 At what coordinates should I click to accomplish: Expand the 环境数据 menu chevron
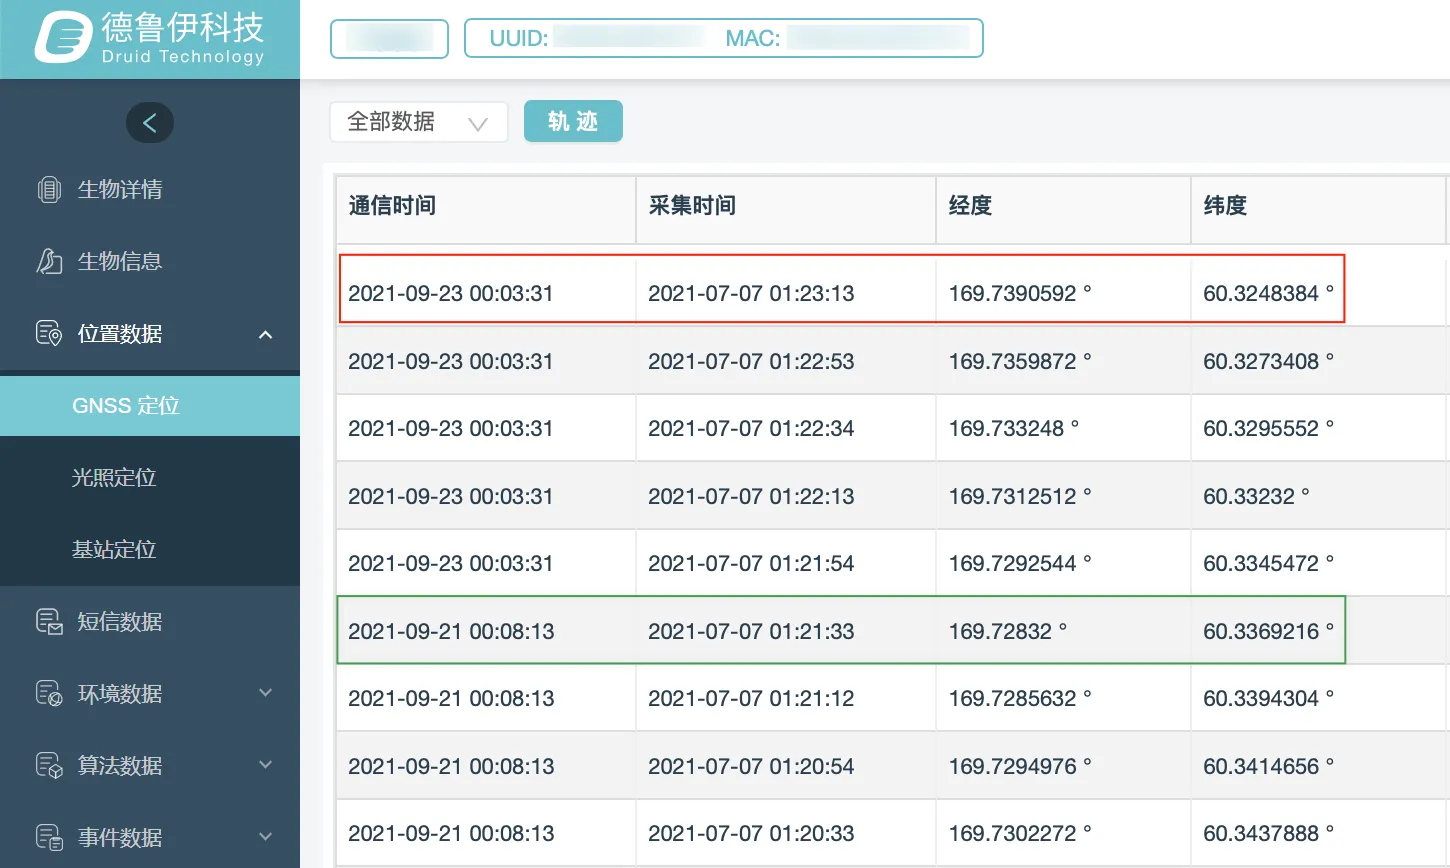tap(265, 693)
